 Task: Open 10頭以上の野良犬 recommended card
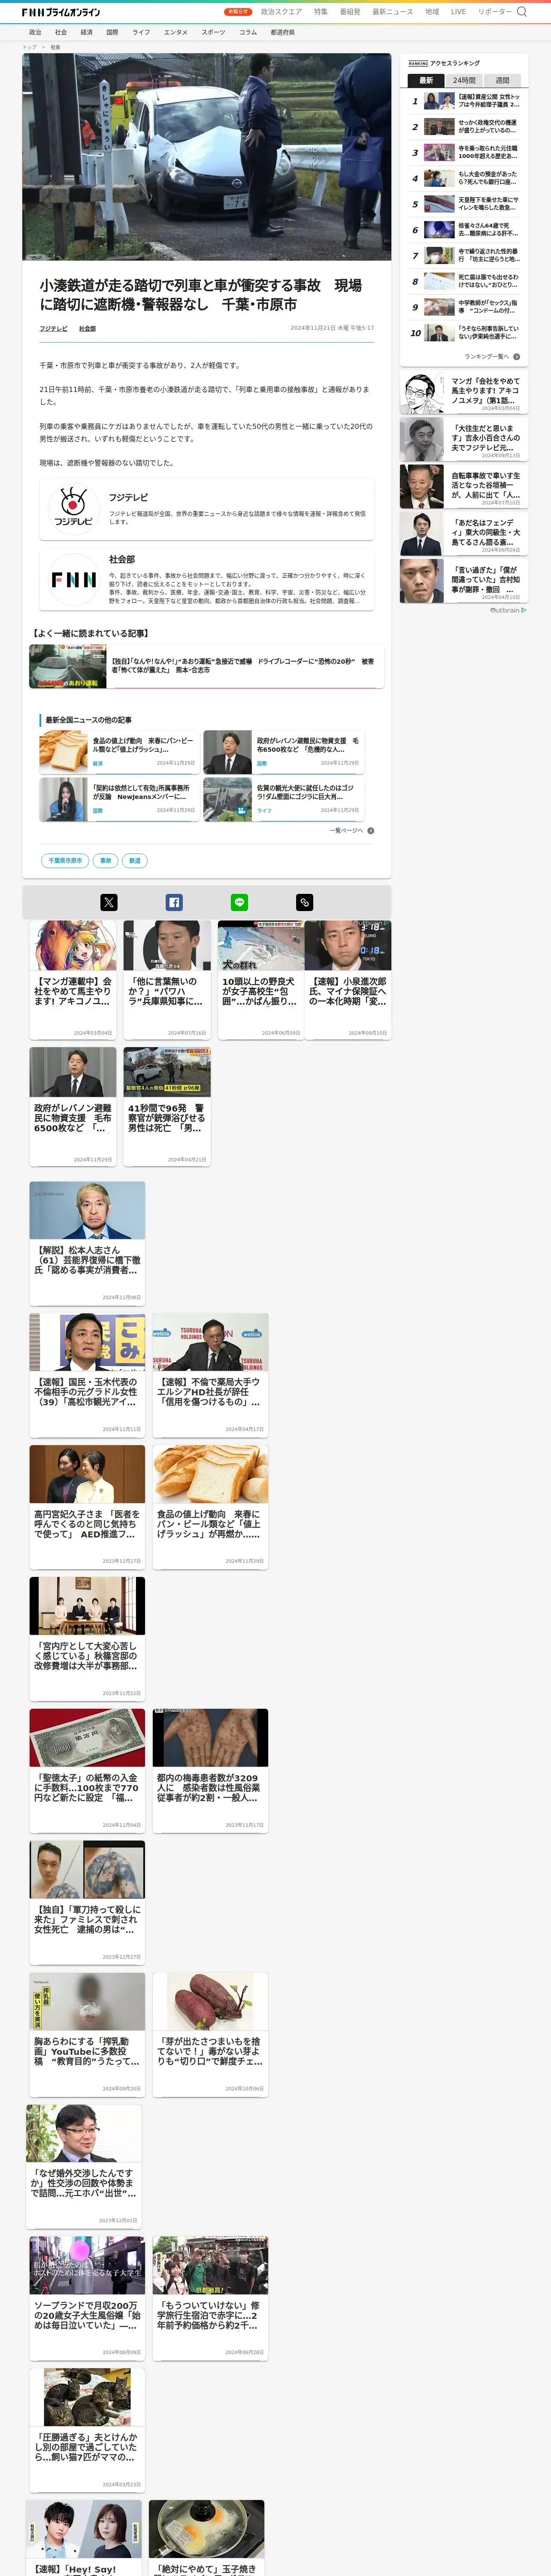[x=260, y=980]
